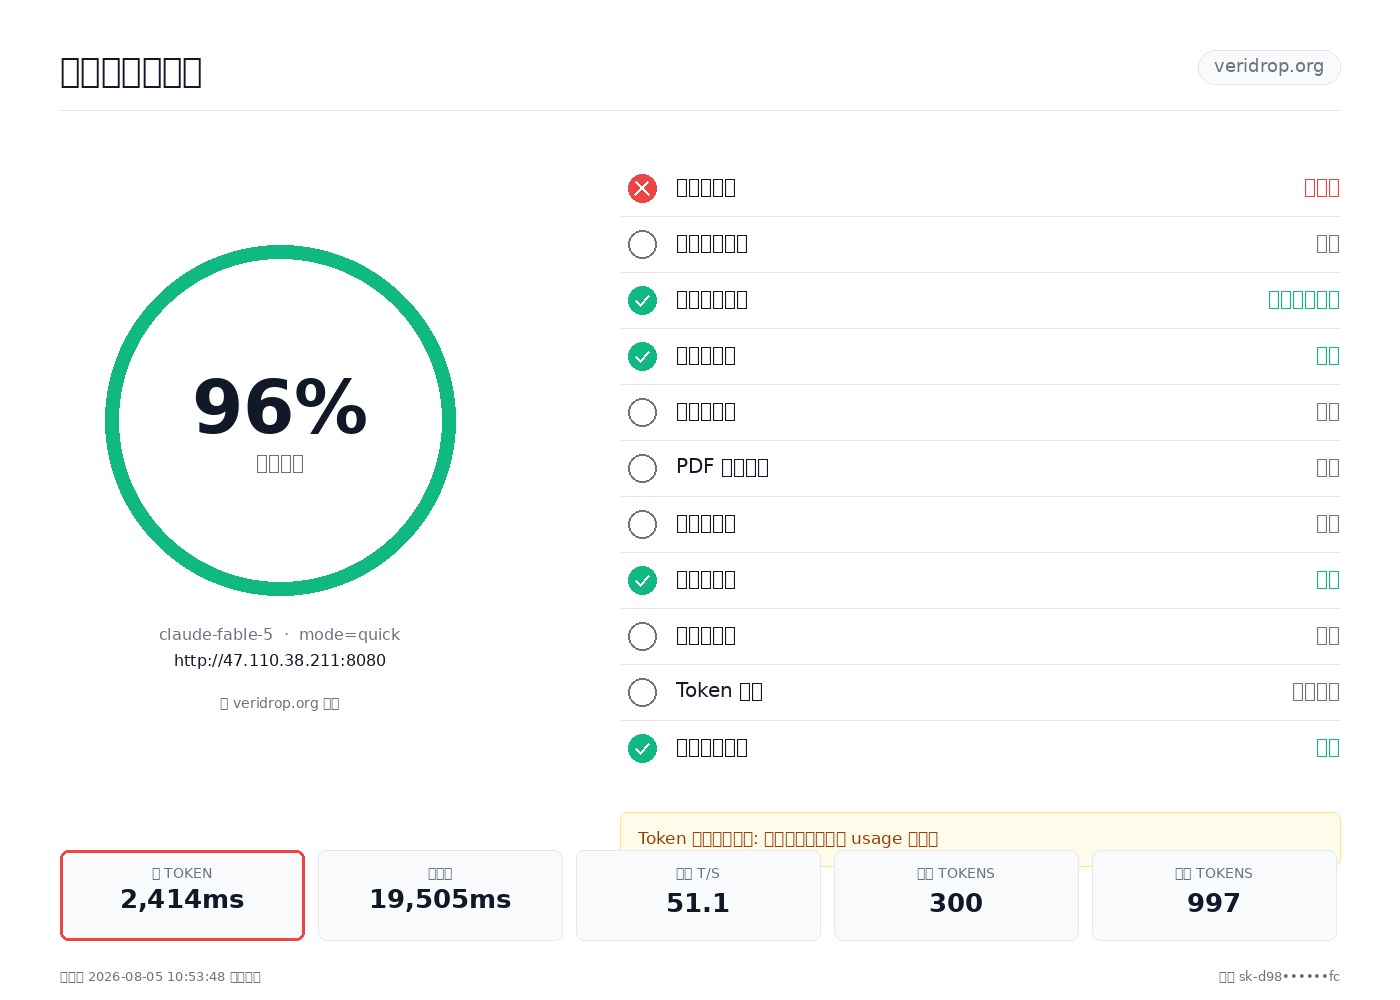Click the masked key sk-d98••••••fc
The height and width of the screenshot is (1000, 1400).
tap(1289, 976)
